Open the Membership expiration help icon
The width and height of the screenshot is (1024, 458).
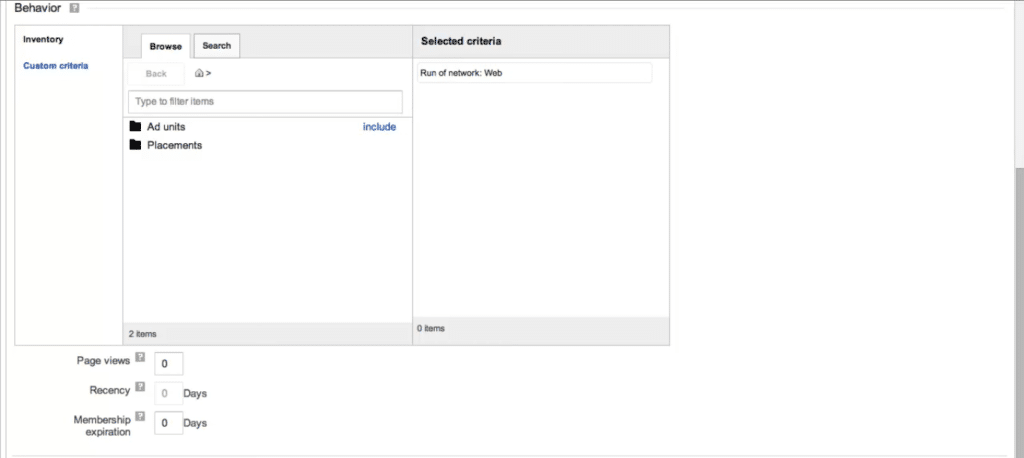pyautogui.click(x=140, y=416)
